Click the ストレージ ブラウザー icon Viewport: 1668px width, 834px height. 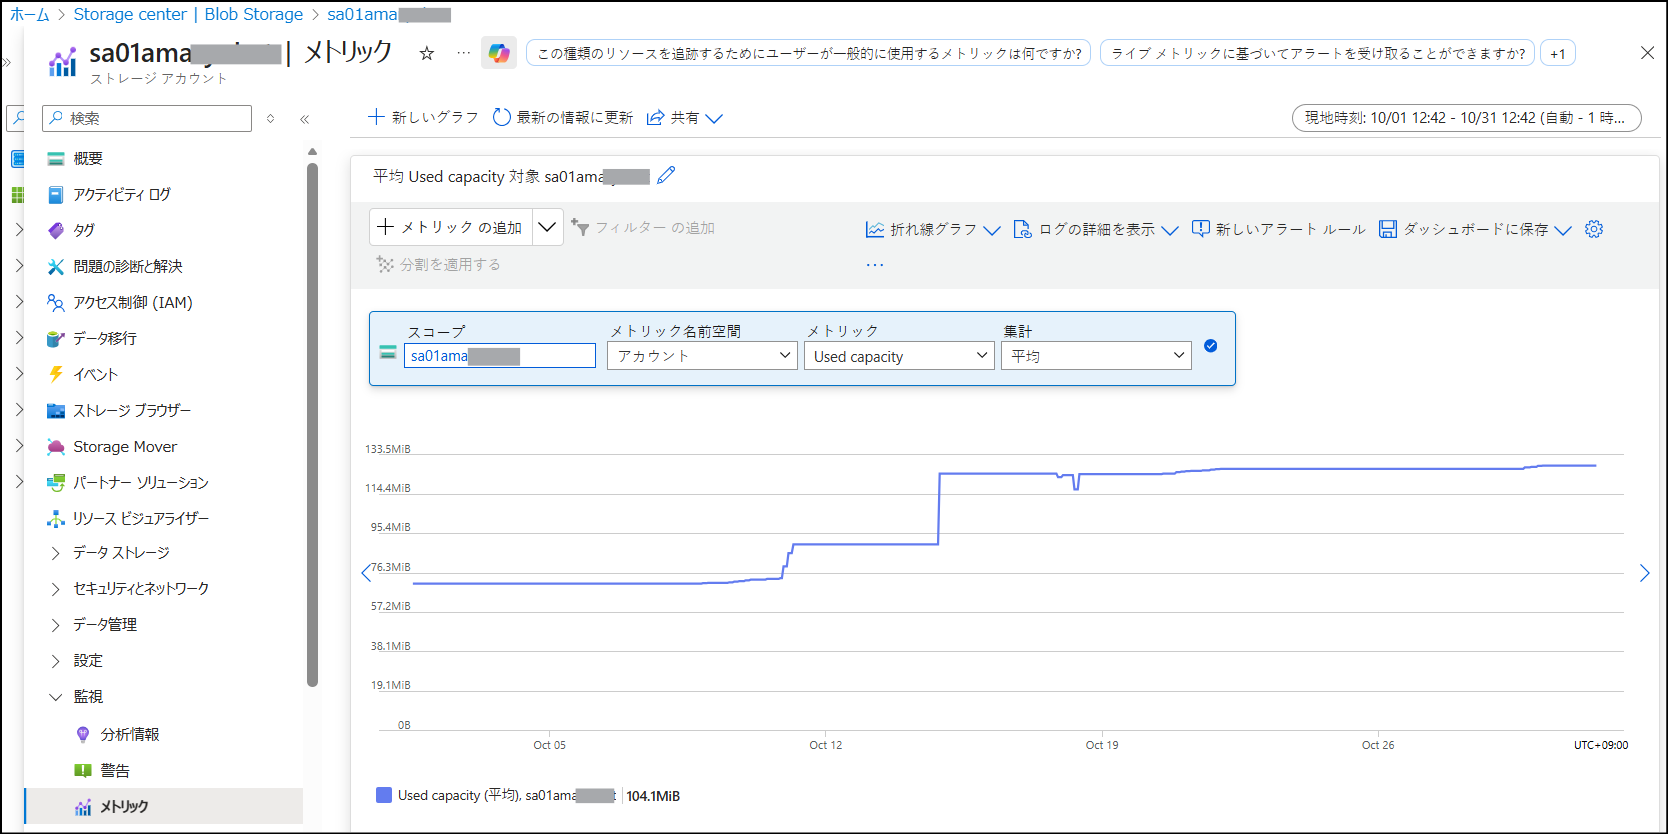coord(56,411)
